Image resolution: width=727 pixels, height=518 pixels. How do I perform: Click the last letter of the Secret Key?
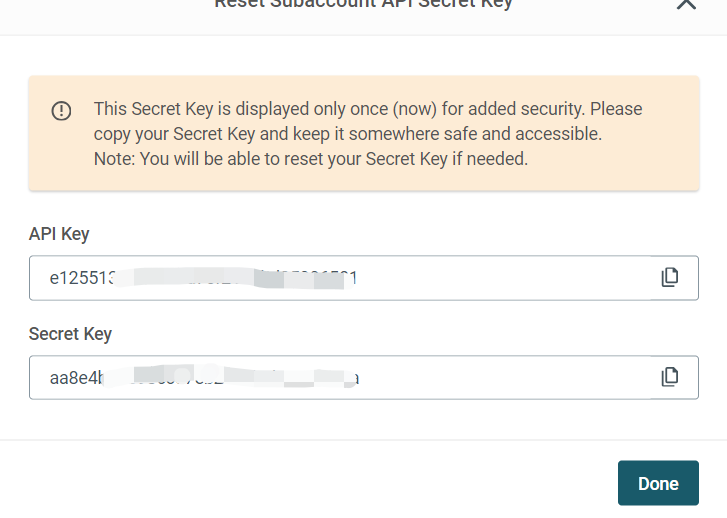click(356, 378)
